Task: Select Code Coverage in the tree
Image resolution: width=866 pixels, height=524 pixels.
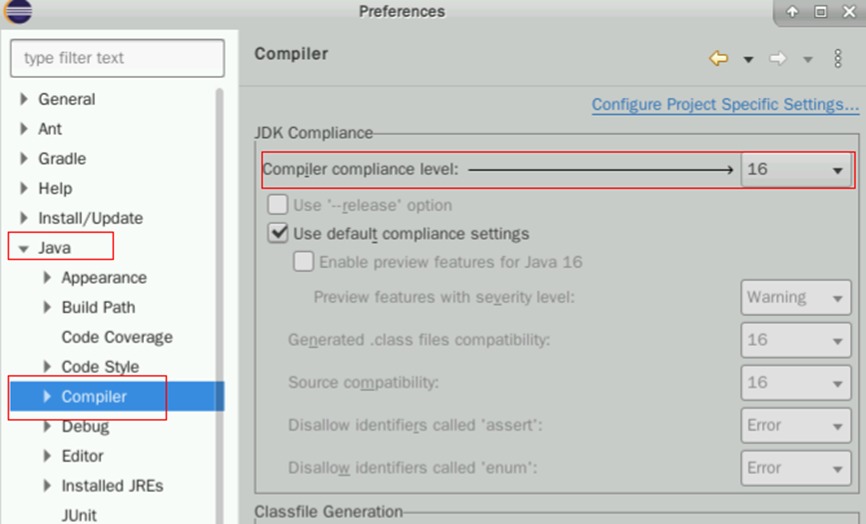Action: [x=117, y=337]
